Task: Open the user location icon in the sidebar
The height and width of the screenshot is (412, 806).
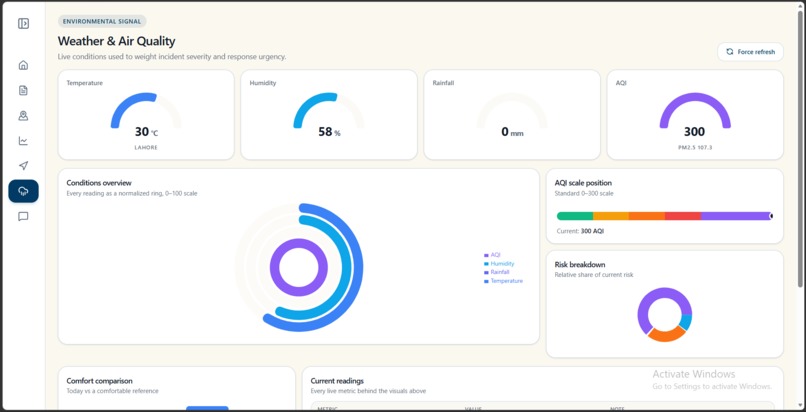Action: coord(23,116)
